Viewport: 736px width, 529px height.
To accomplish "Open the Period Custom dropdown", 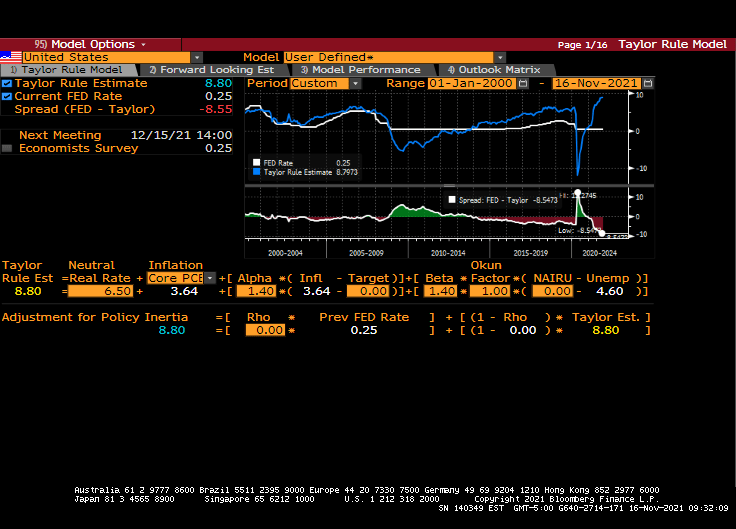I will click(356, 84).
